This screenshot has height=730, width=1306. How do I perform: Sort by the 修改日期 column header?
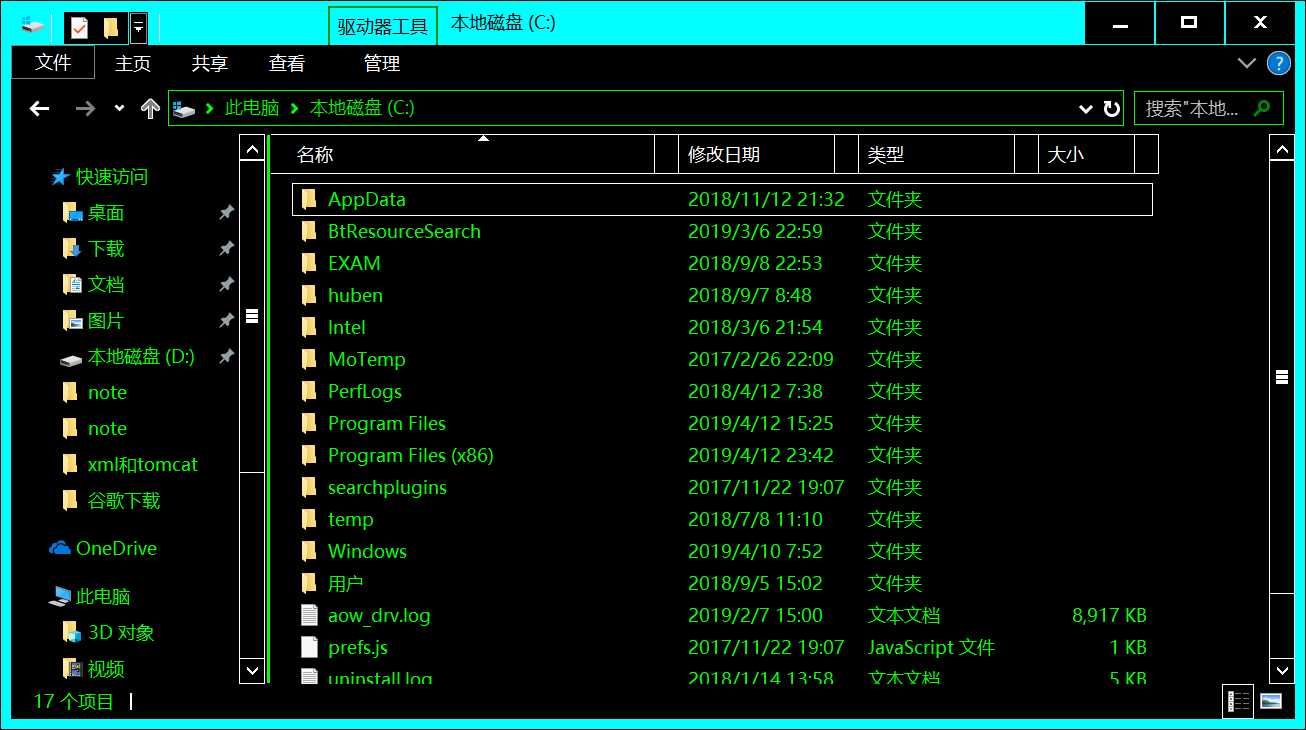757,154
